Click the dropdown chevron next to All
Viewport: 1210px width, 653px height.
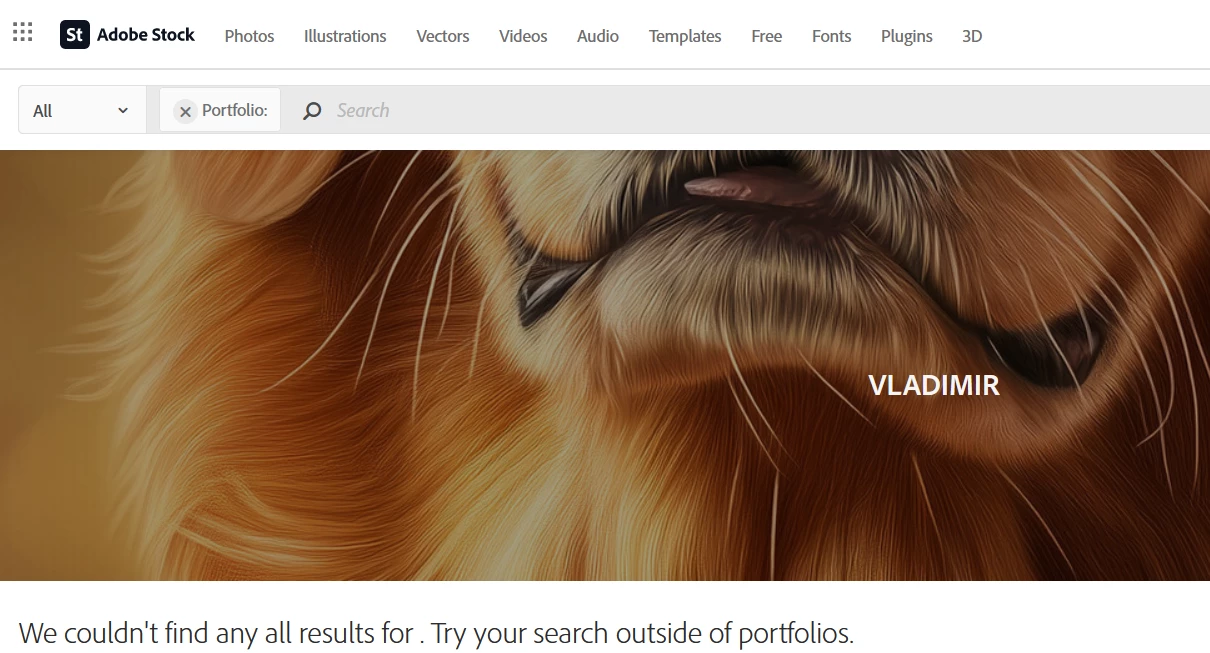point(123,111)
